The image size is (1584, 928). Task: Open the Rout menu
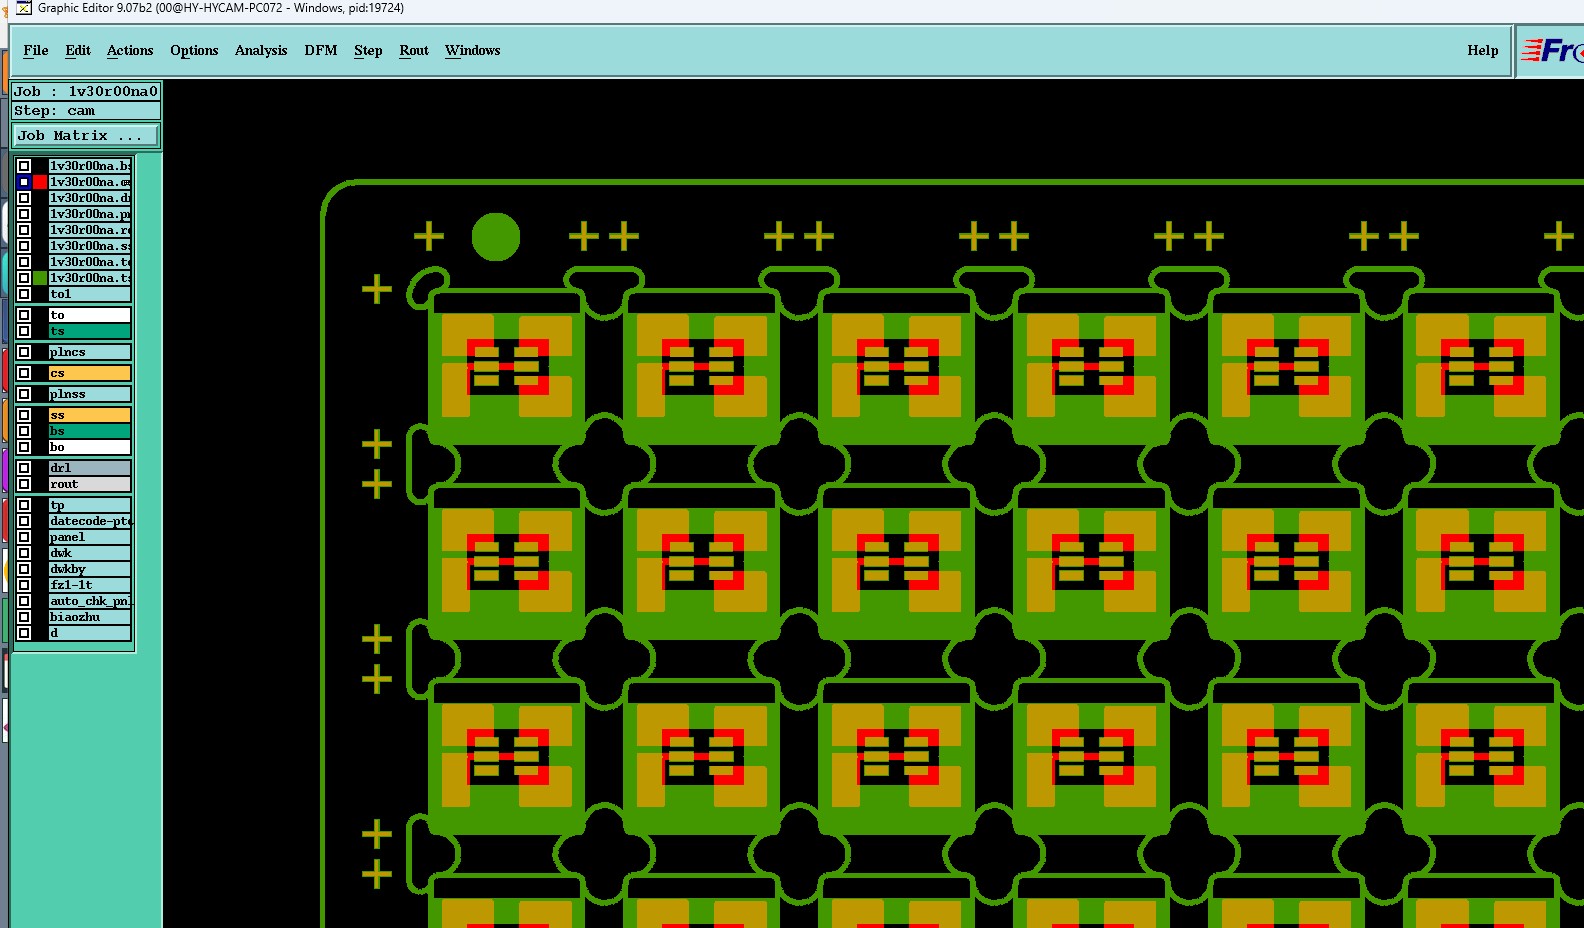pyautogui.click(x=414, y=50)
